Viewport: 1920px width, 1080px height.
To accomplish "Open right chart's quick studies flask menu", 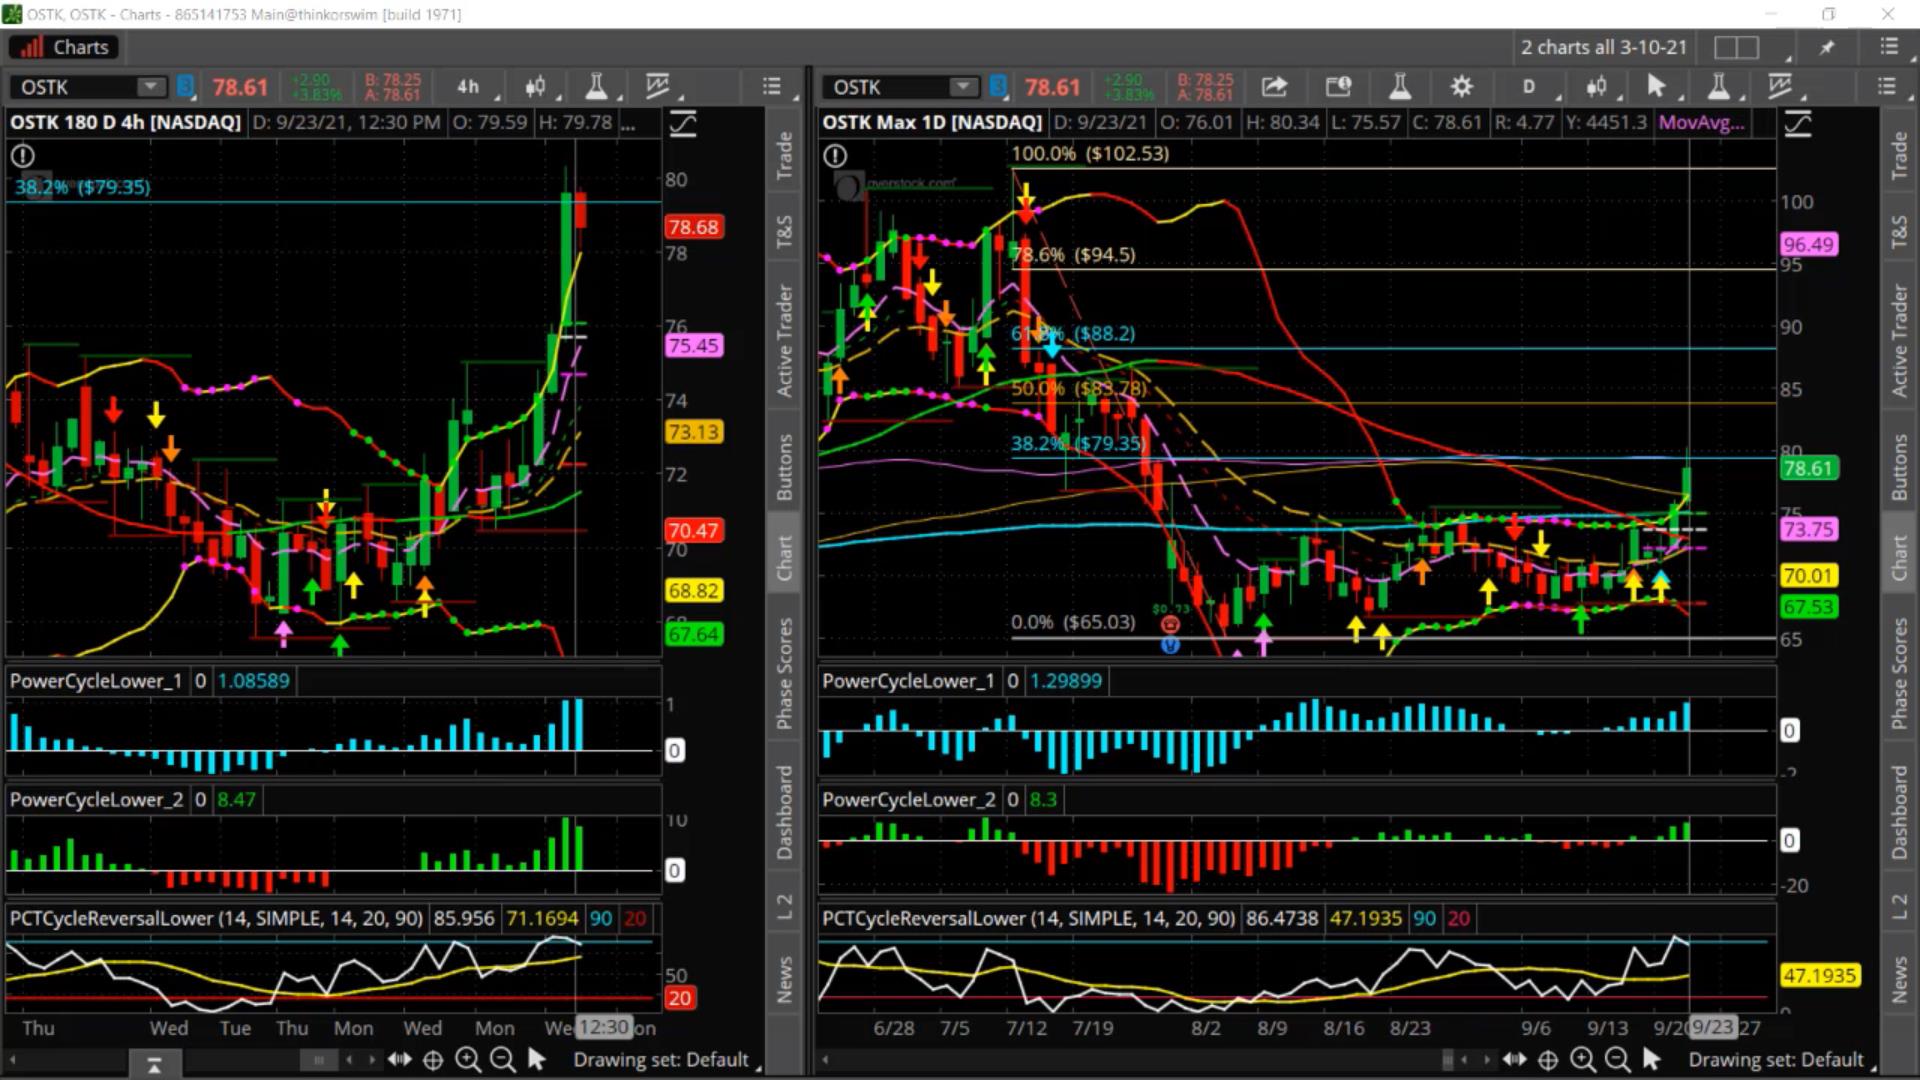I will [x=1718, y=87].
